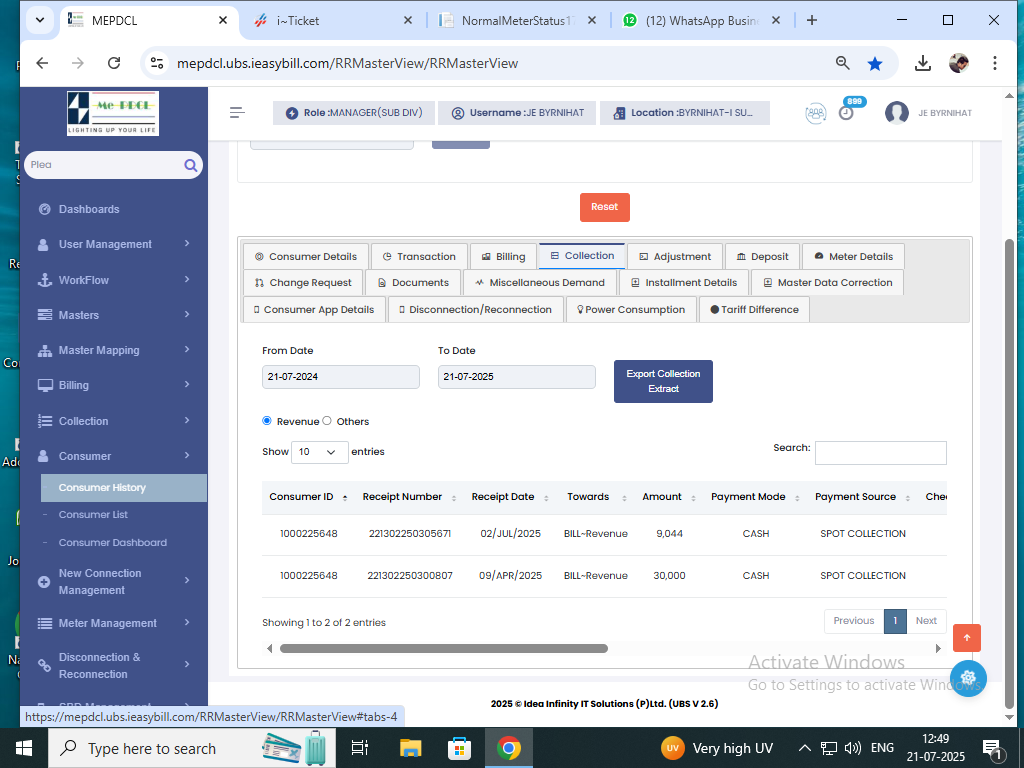This screenshot has height=768, width=1024.
Task: Open Consumer Dashboard sidebar link
Action: (112, 543)
